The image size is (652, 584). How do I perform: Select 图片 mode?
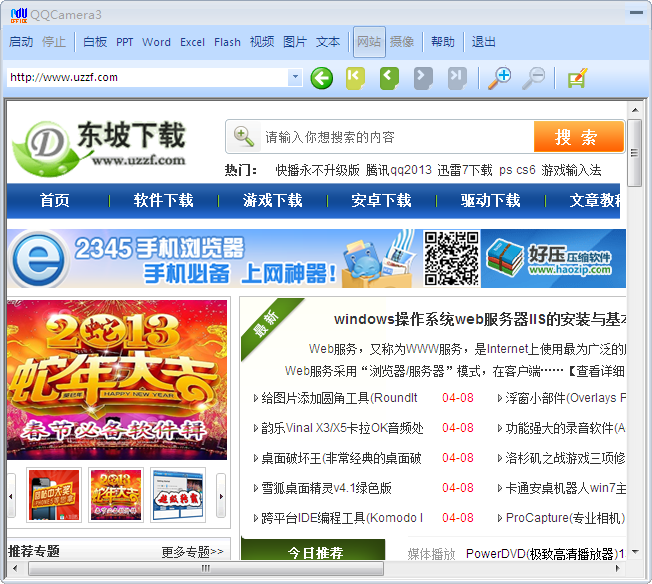coord(295,42)
